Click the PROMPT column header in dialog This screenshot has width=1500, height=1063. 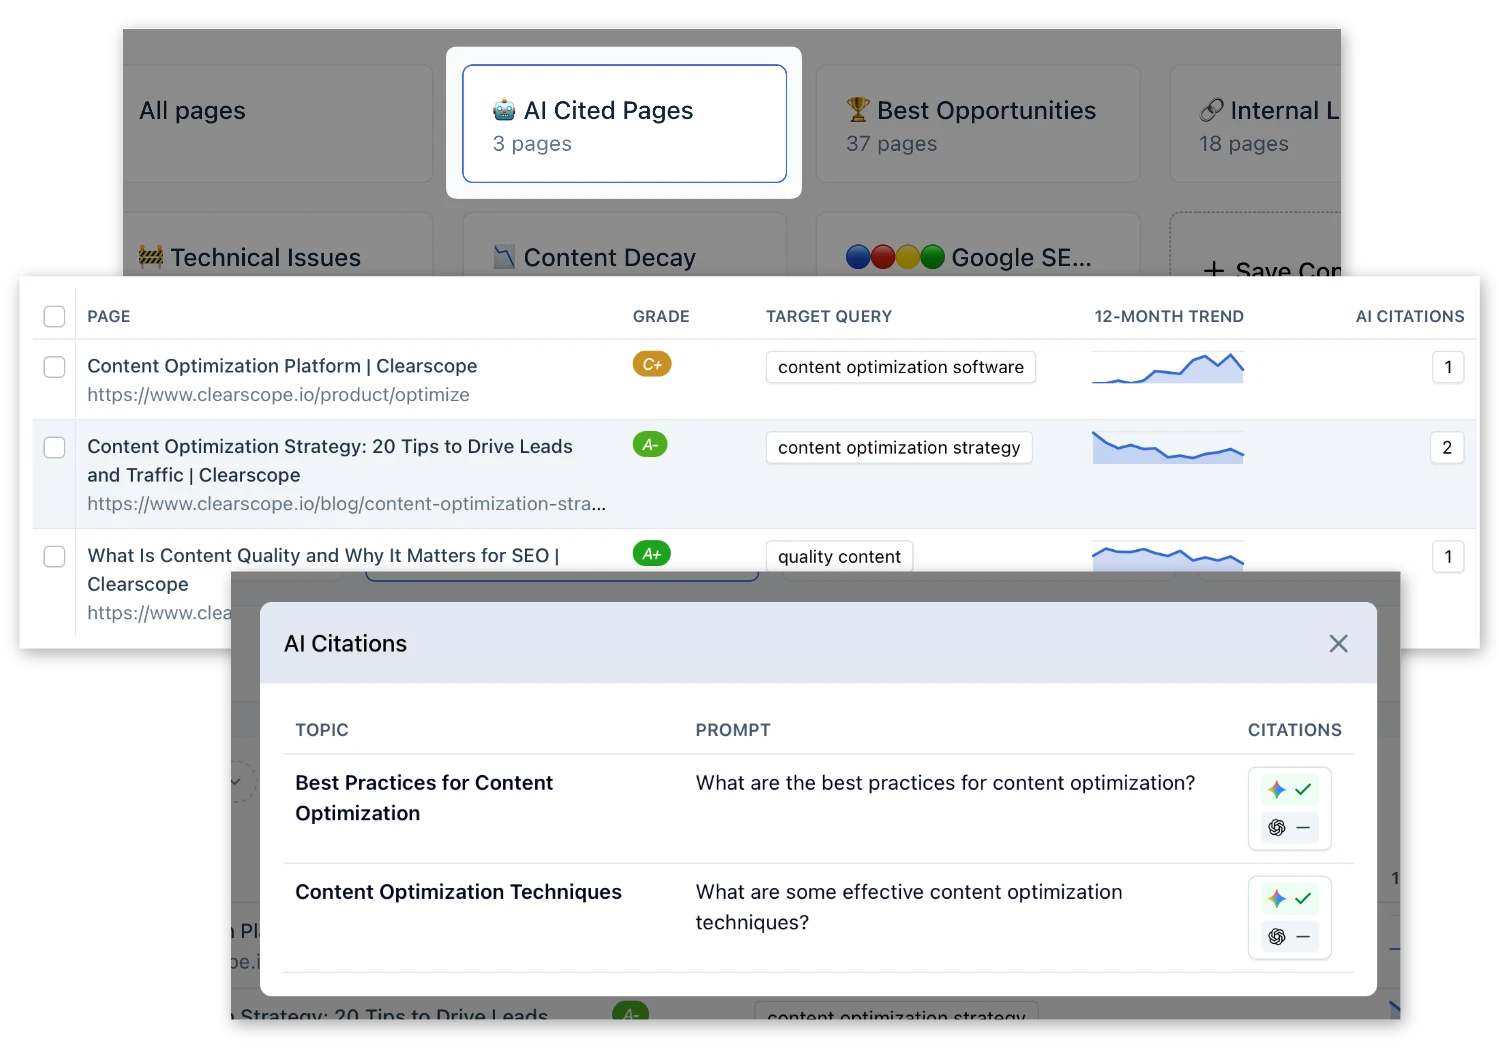tap(733, 730)
